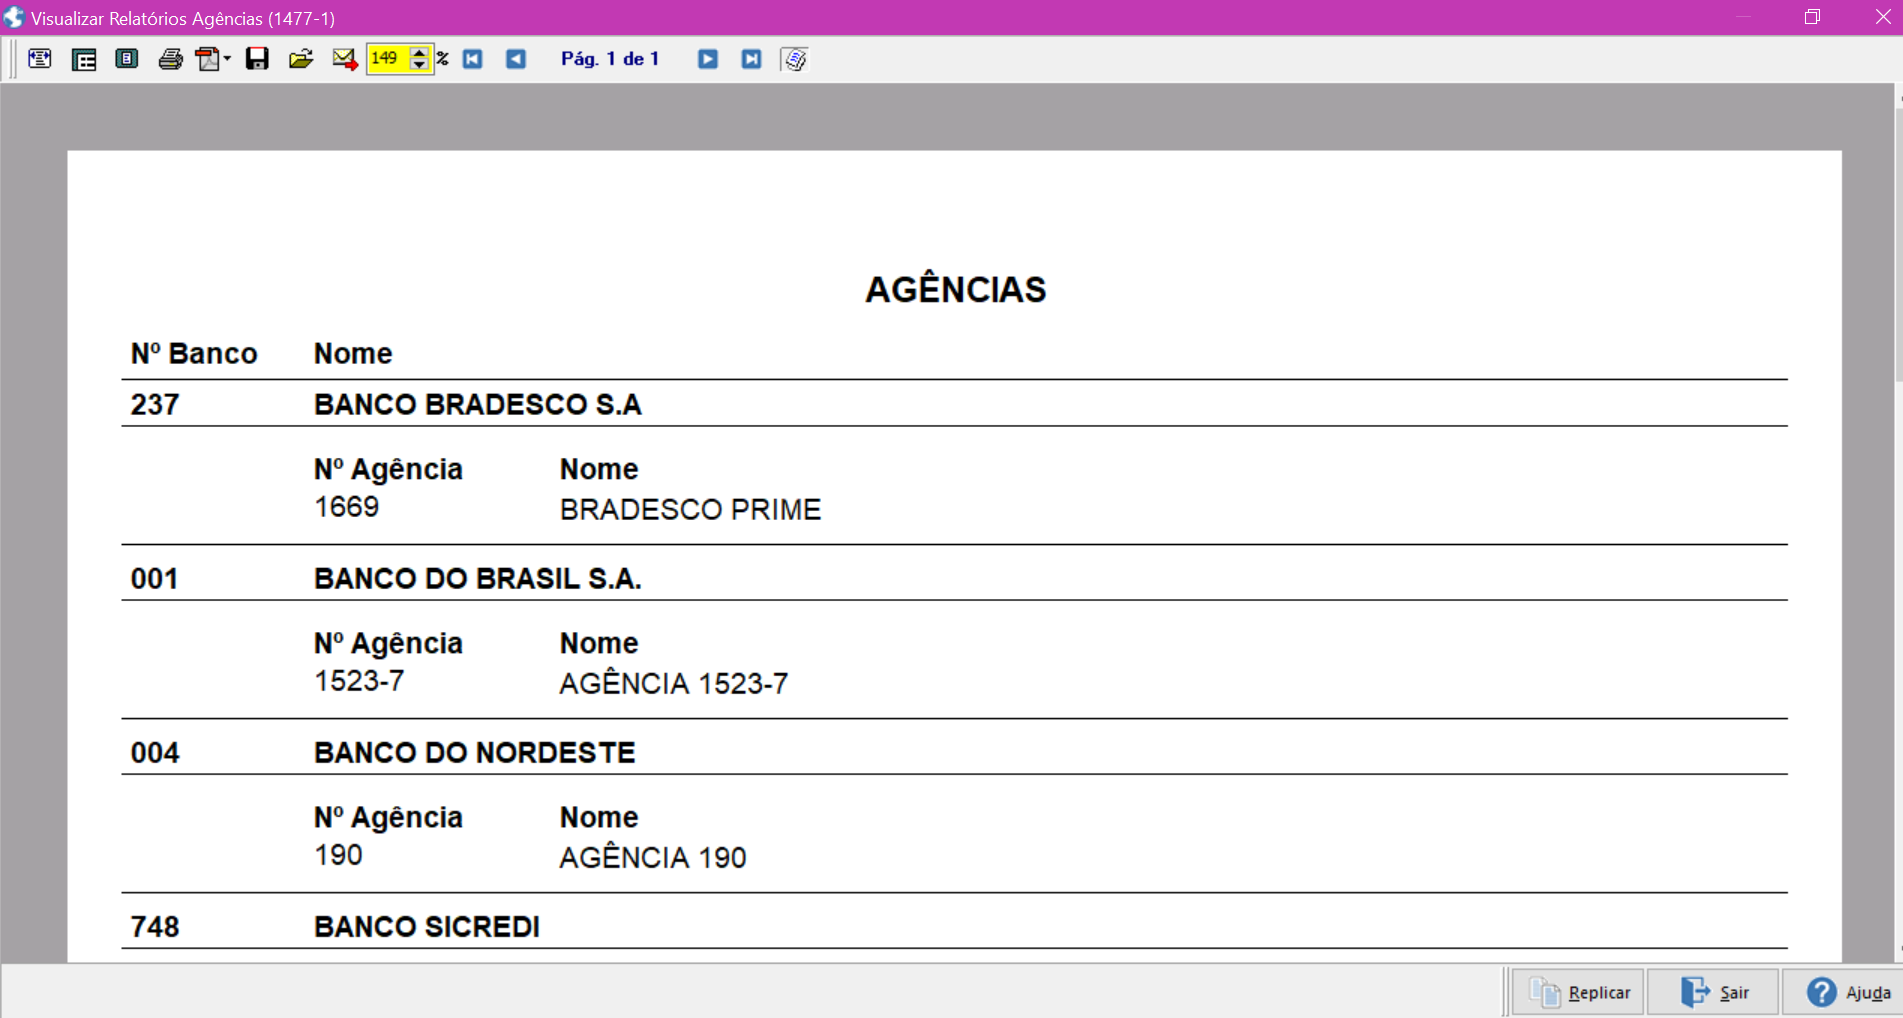The height and width of the screenshot is (1018, 1903).
Task: Click the 'Nome' label above AGÊNCIA 190
Action: (x=599, y=817)
